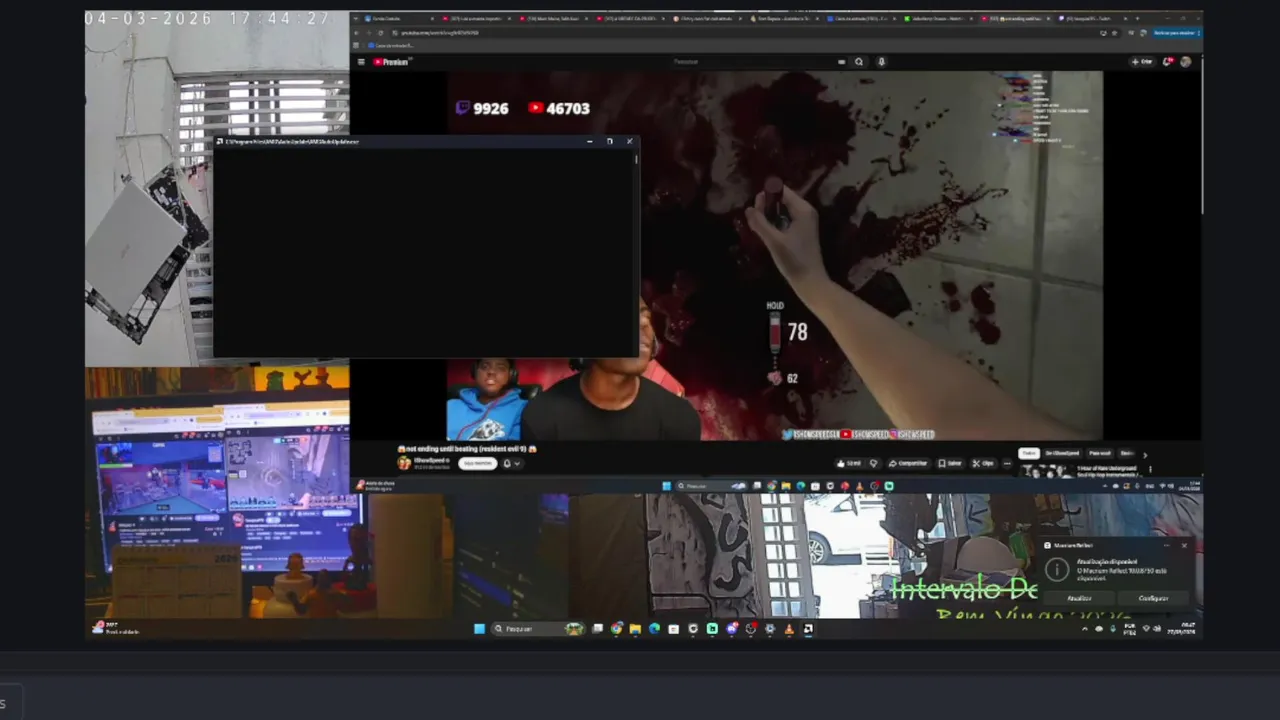The width and height of the screenshot is (1280, 720).
Task: Open the hip hop instrumentals suggested video thumbnail
Action: click(1047, 471)
